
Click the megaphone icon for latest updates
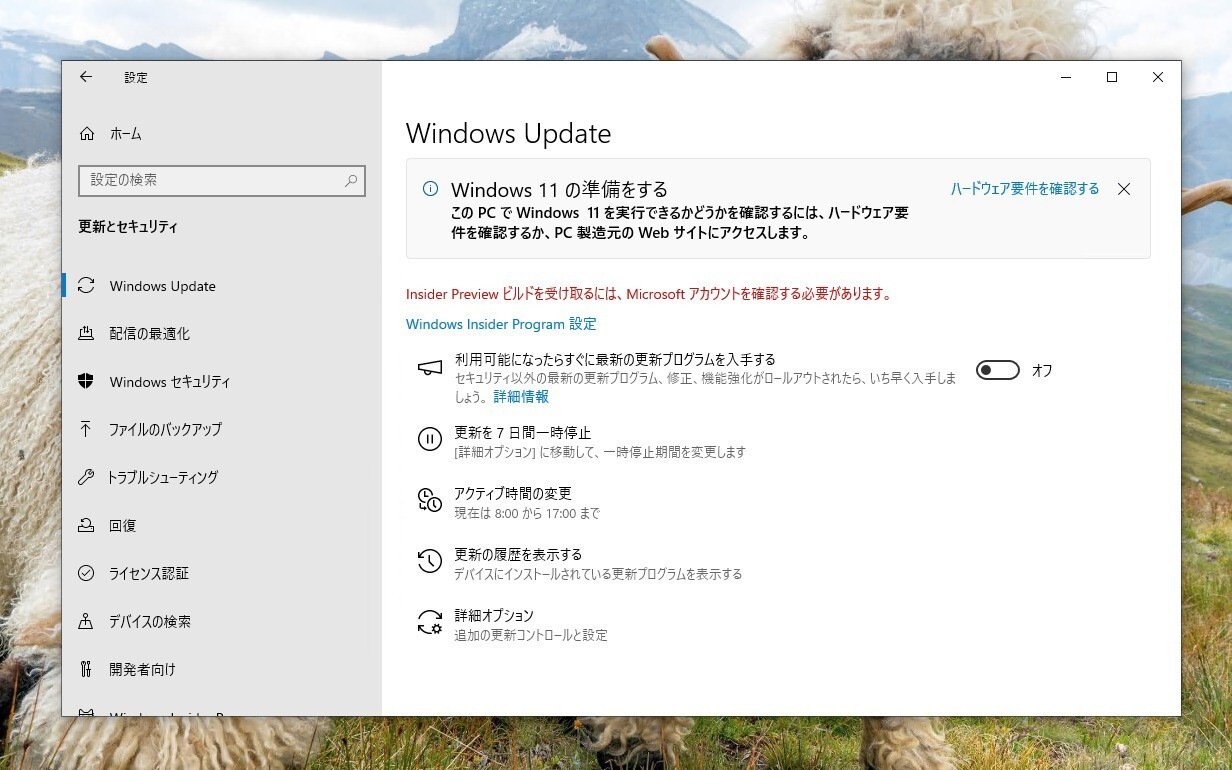(429, 368)
